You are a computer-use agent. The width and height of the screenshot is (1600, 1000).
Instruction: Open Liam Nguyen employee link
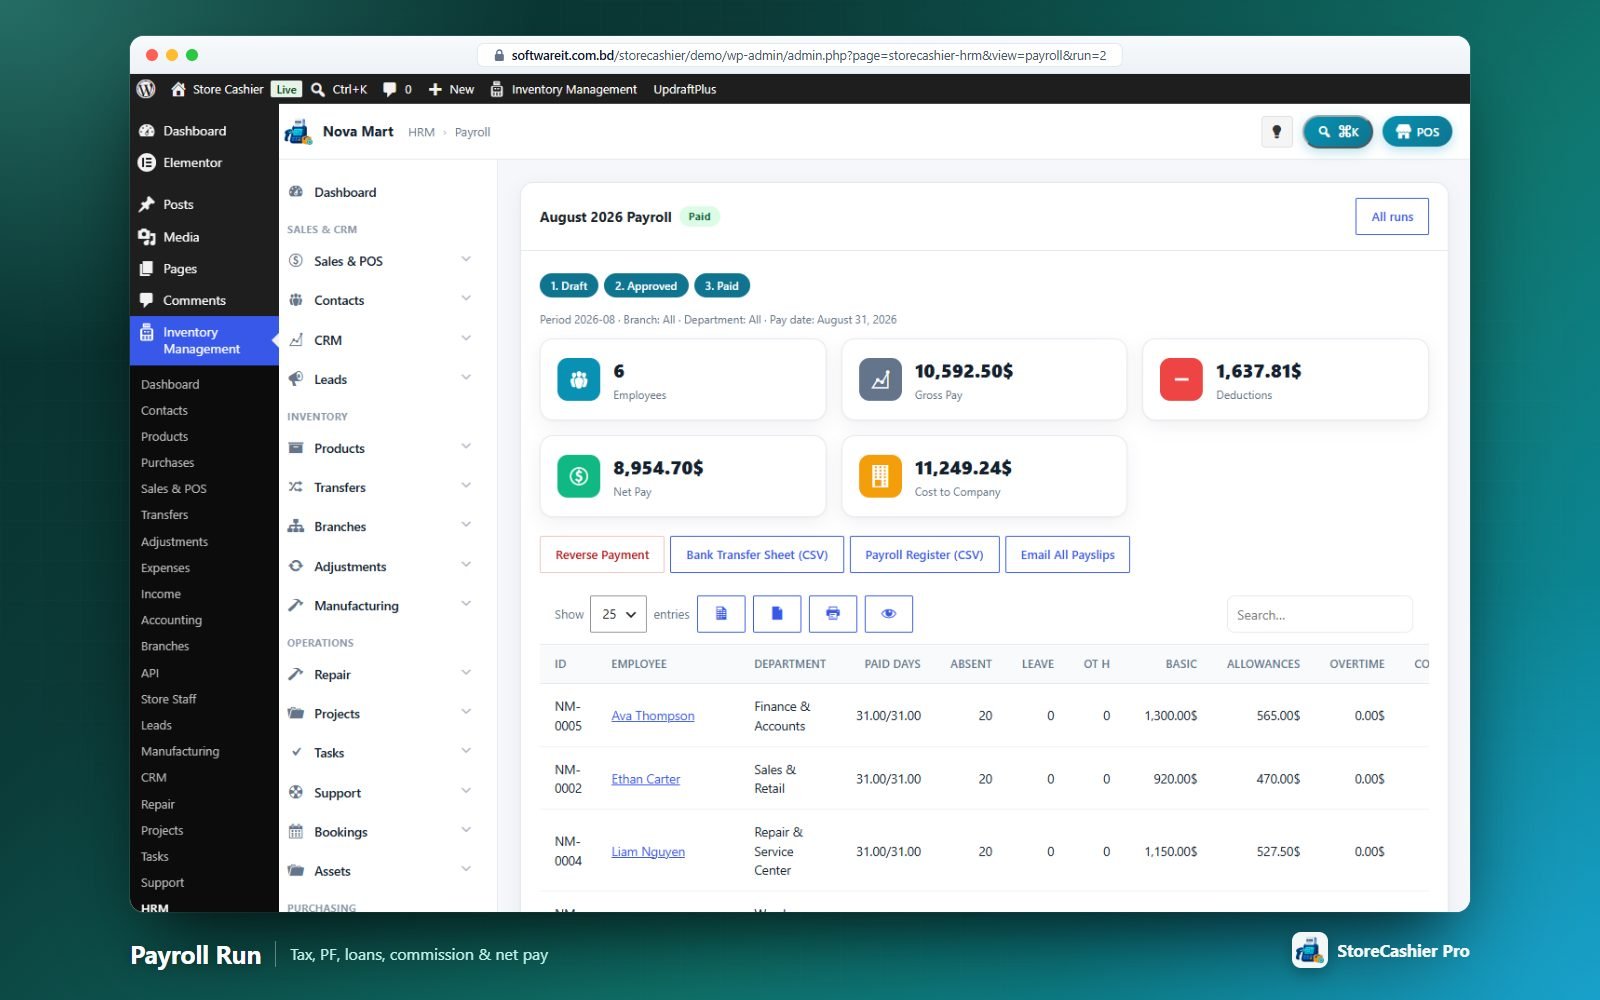click(648, 852)
